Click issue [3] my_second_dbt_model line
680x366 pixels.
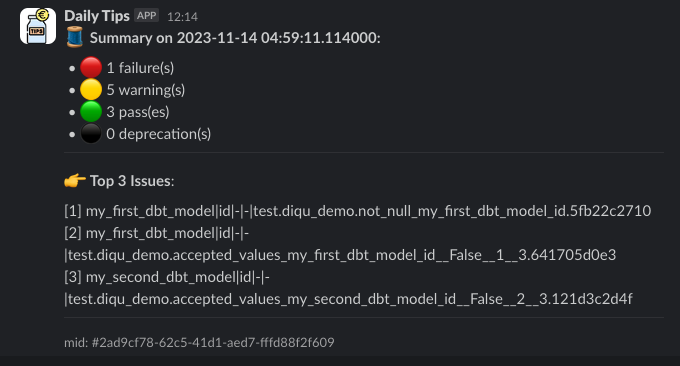[348, 288]
